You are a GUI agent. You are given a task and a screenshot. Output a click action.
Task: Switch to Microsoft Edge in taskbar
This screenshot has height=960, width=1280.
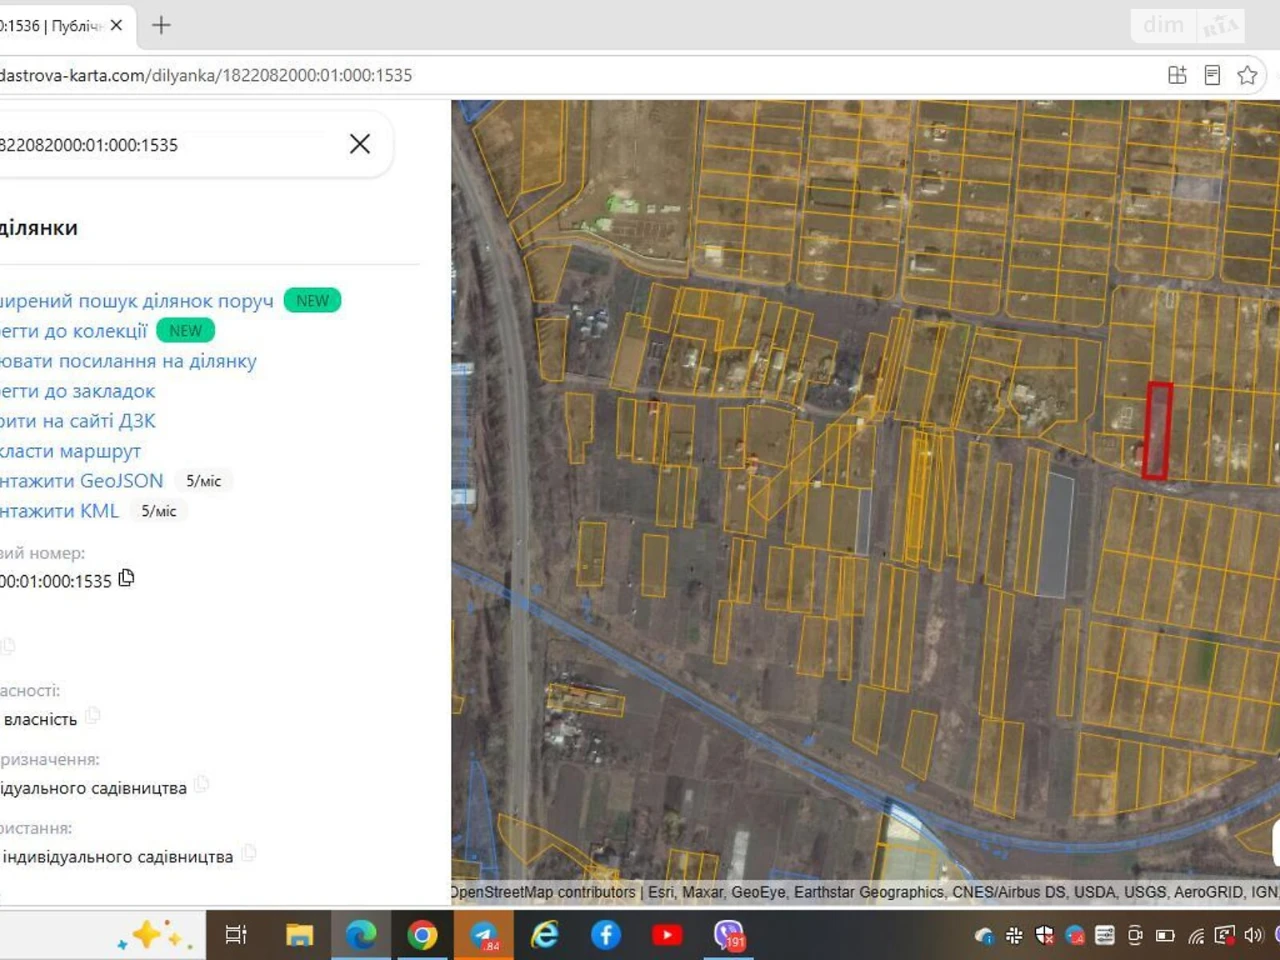361,935
